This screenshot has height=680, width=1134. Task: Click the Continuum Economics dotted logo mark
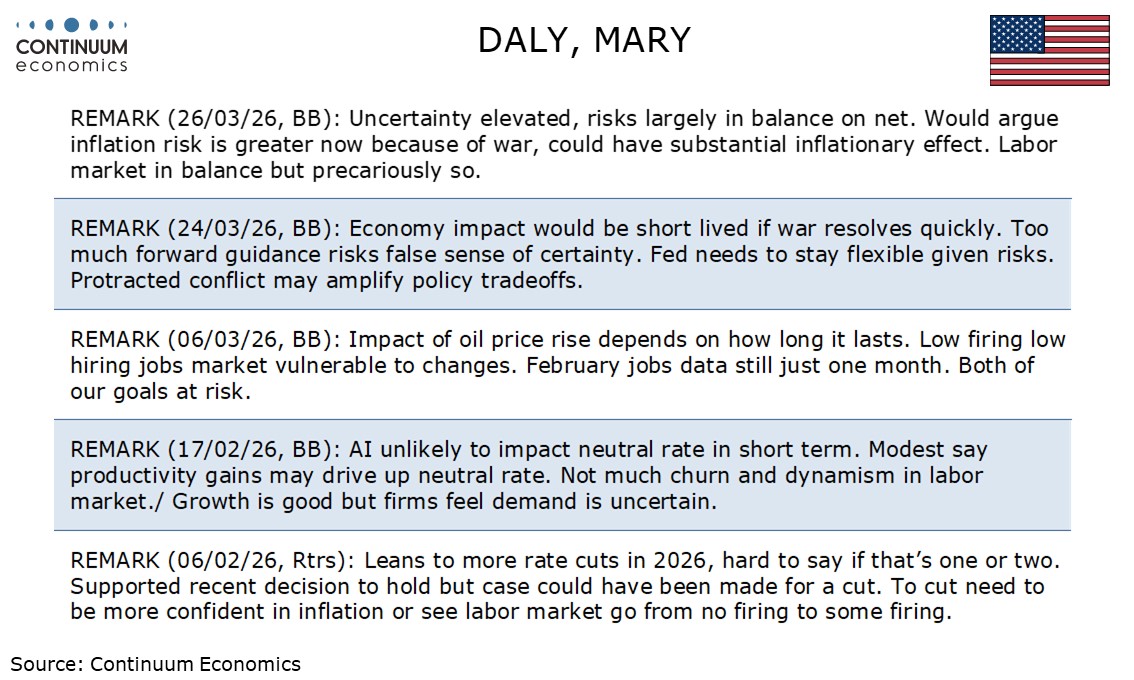(x=71, y=24)
